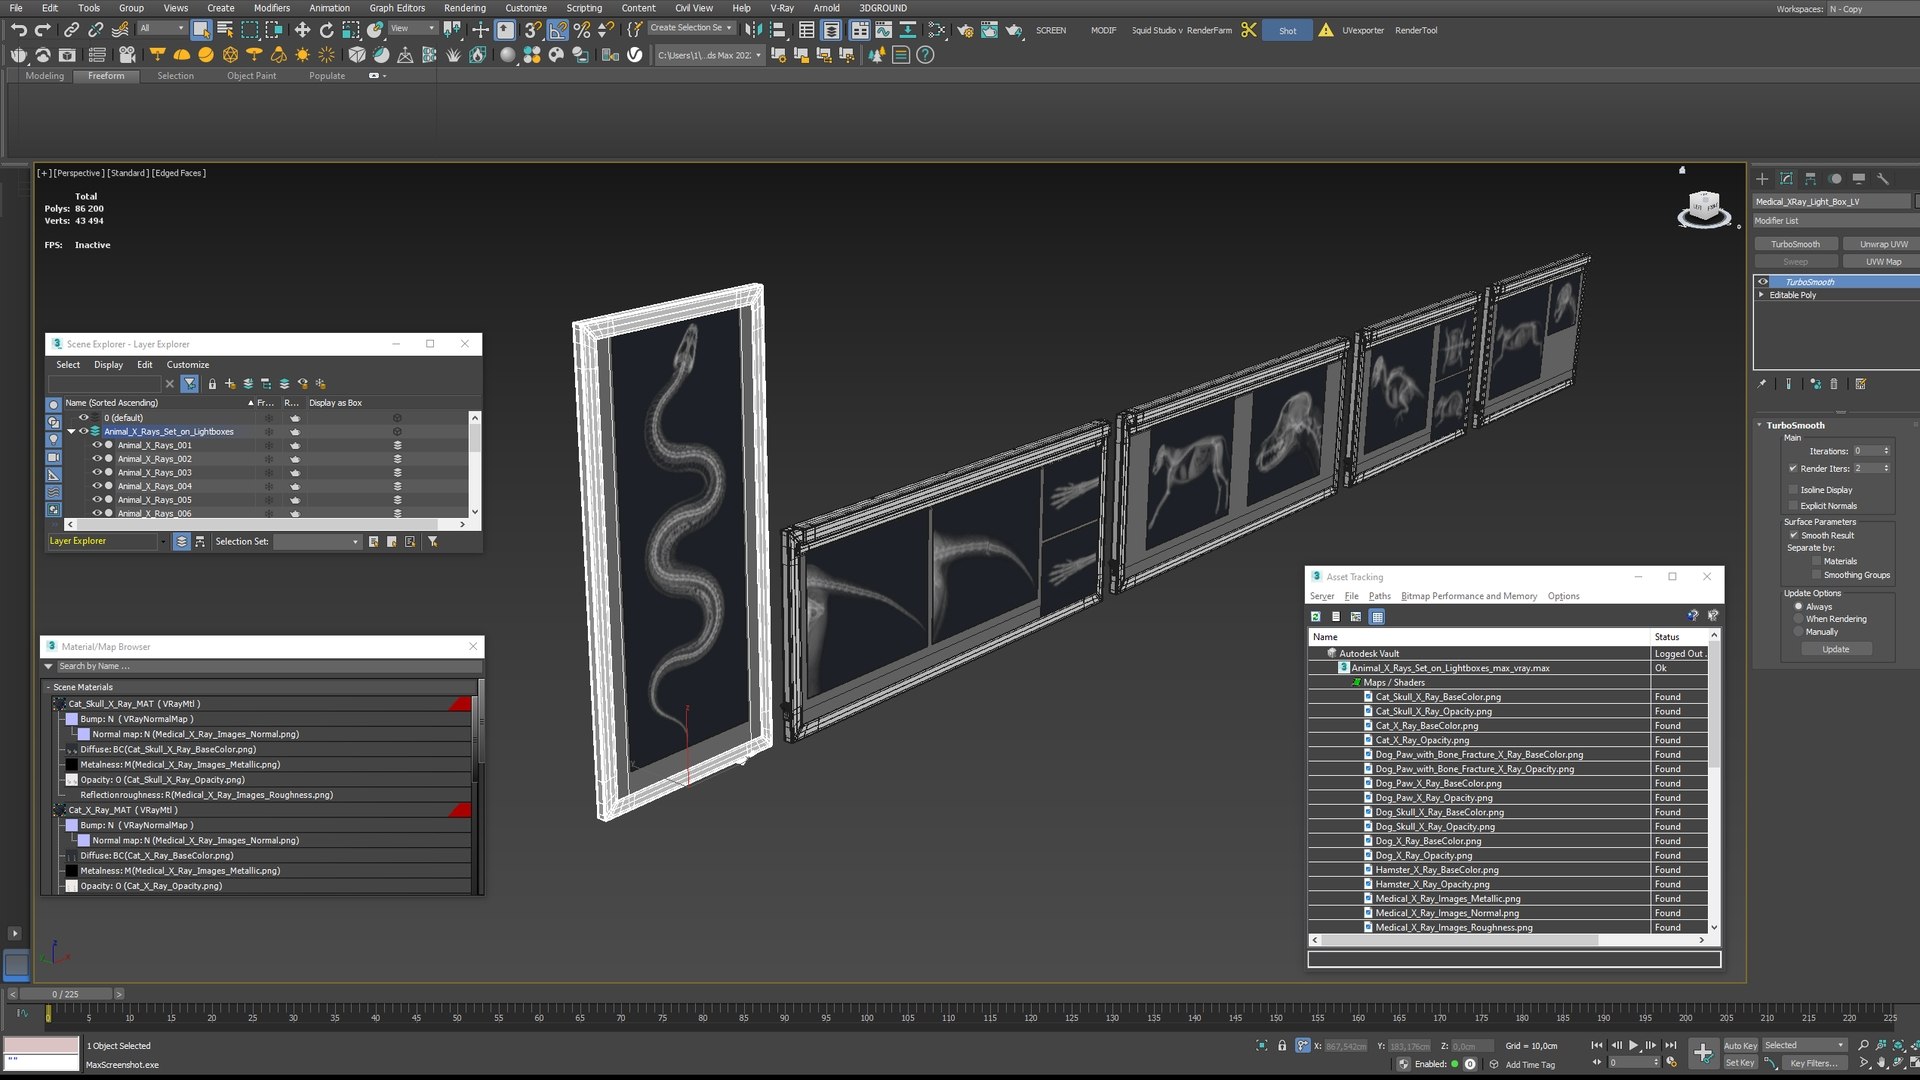Jump to the end frame
The width and height of the screenshot is (1920, 1080).
click(x=1670, y=1045)
